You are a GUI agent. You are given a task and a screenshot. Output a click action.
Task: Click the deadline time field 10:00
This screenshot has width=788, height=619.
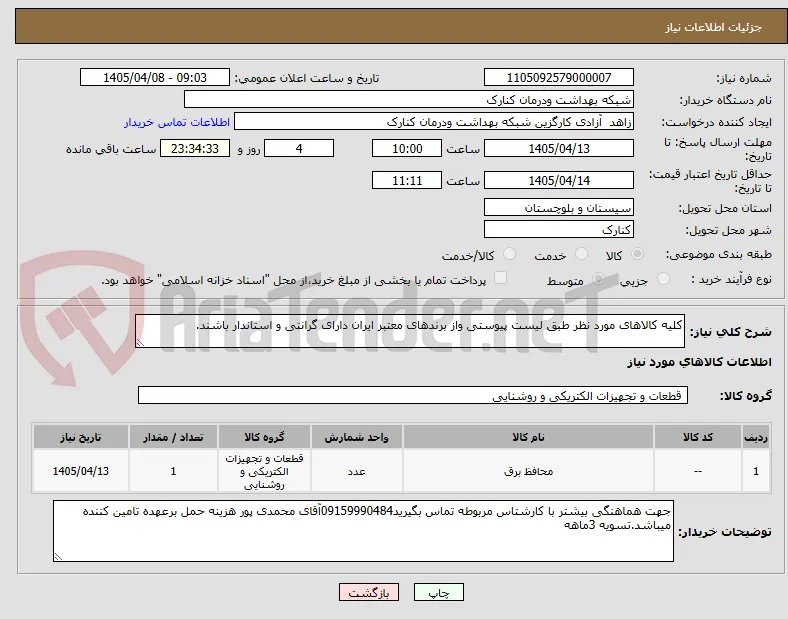click(x=407, y=149)
